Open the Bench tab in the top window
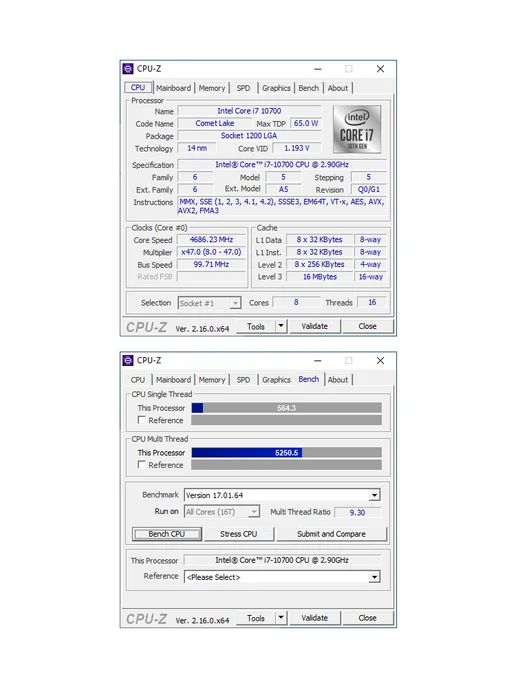 308,88
